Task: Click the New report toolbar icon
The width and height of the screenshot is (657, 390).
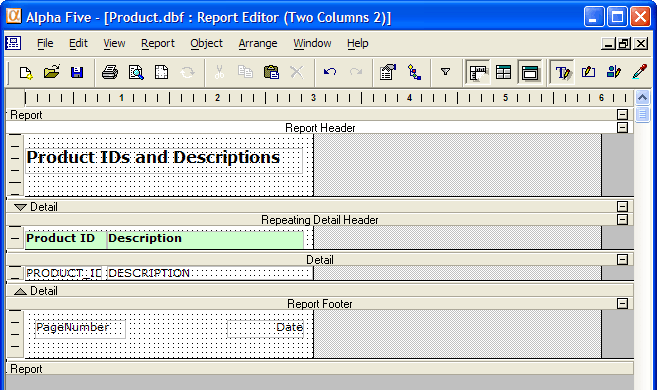Action: (26, 73)
